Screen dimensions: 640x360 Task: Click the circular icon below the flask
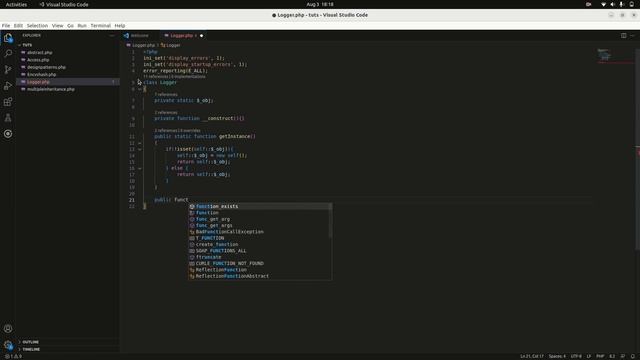click(8, 134)
